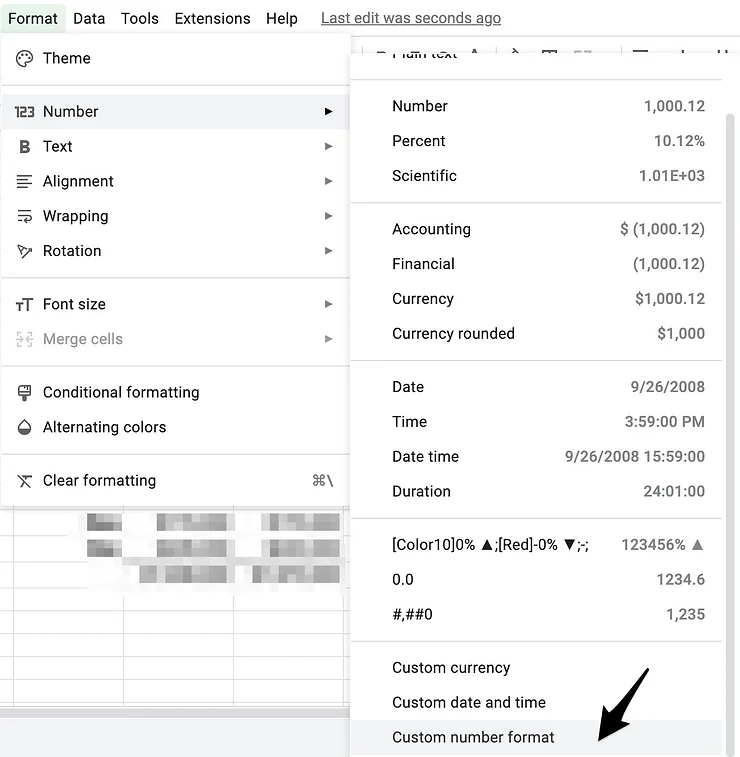The image size is (740, 757).
Task: Open the 'Last edit was seconds ago' link
Action: 410,18
